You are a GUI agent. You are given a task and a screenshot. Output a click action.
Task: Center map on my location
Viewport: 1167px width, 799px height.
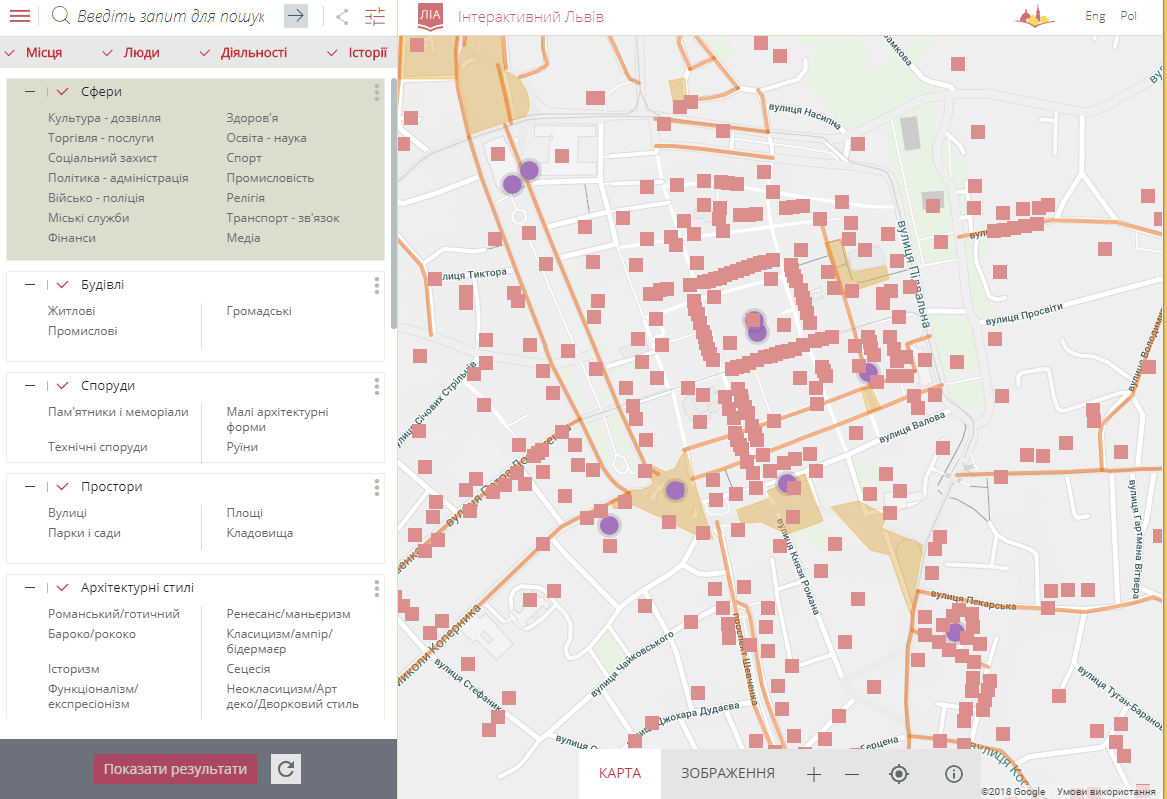[899, 774]
